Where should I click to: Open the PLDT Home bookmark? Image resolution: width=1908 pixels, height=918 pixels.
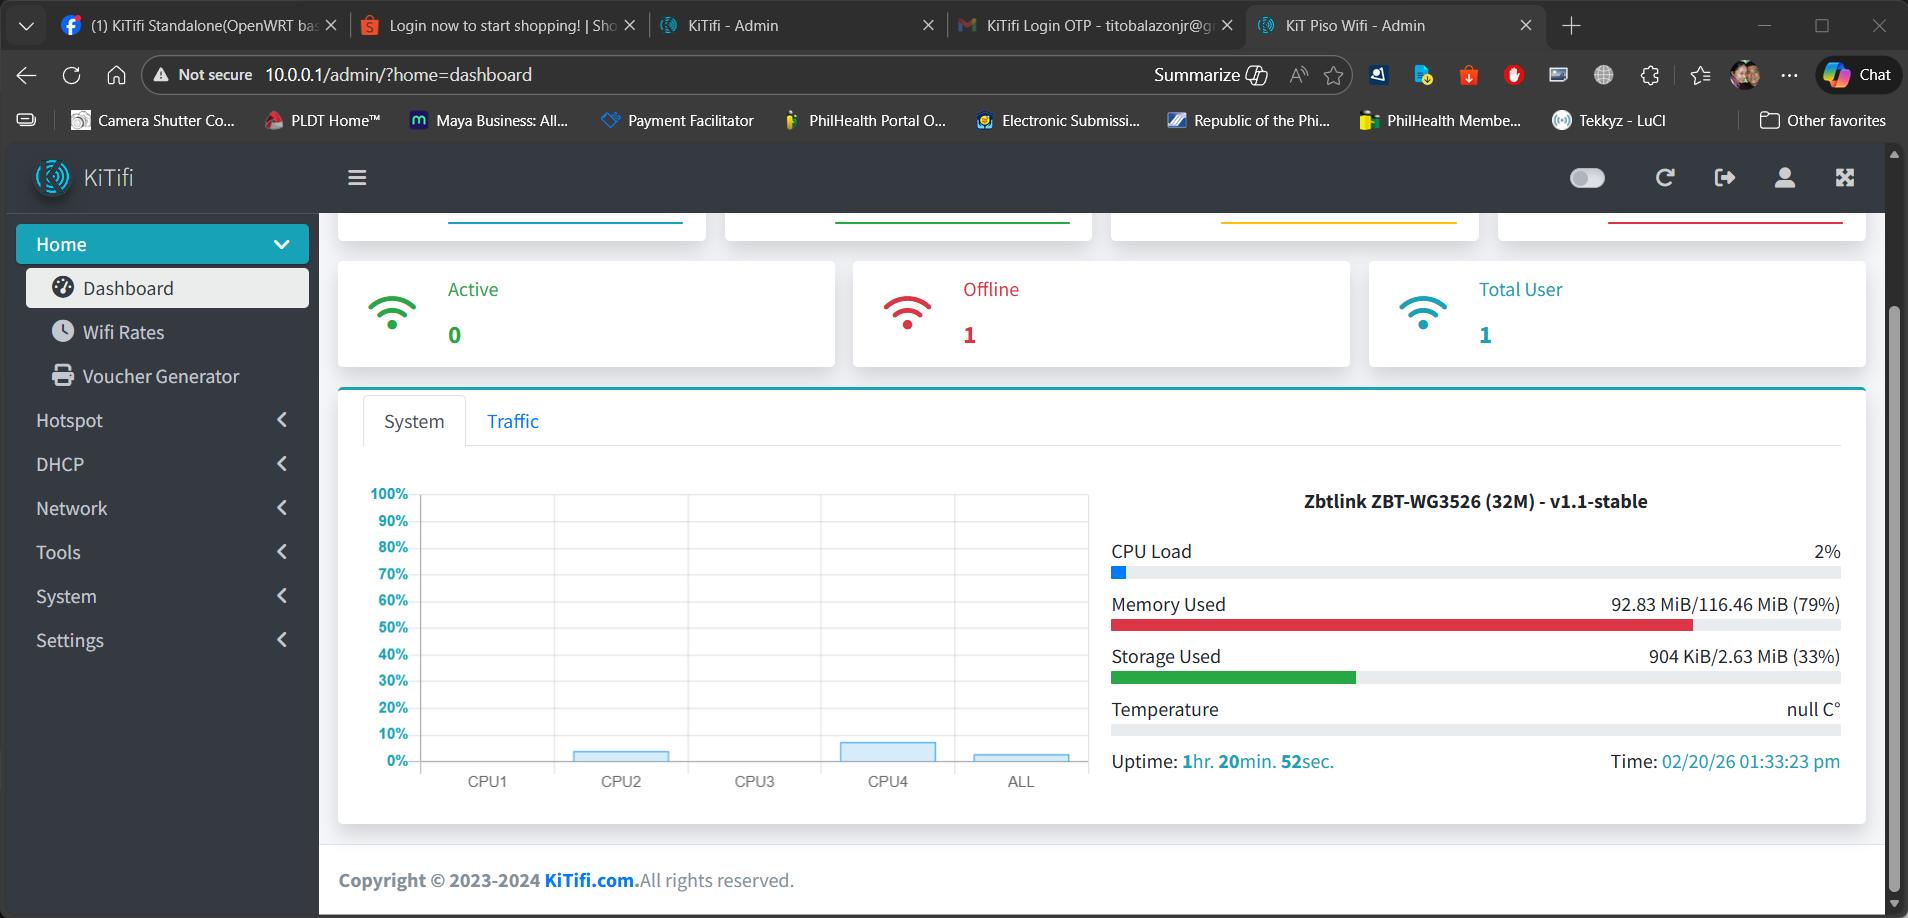pyautogui.click(x=323, y=120)
